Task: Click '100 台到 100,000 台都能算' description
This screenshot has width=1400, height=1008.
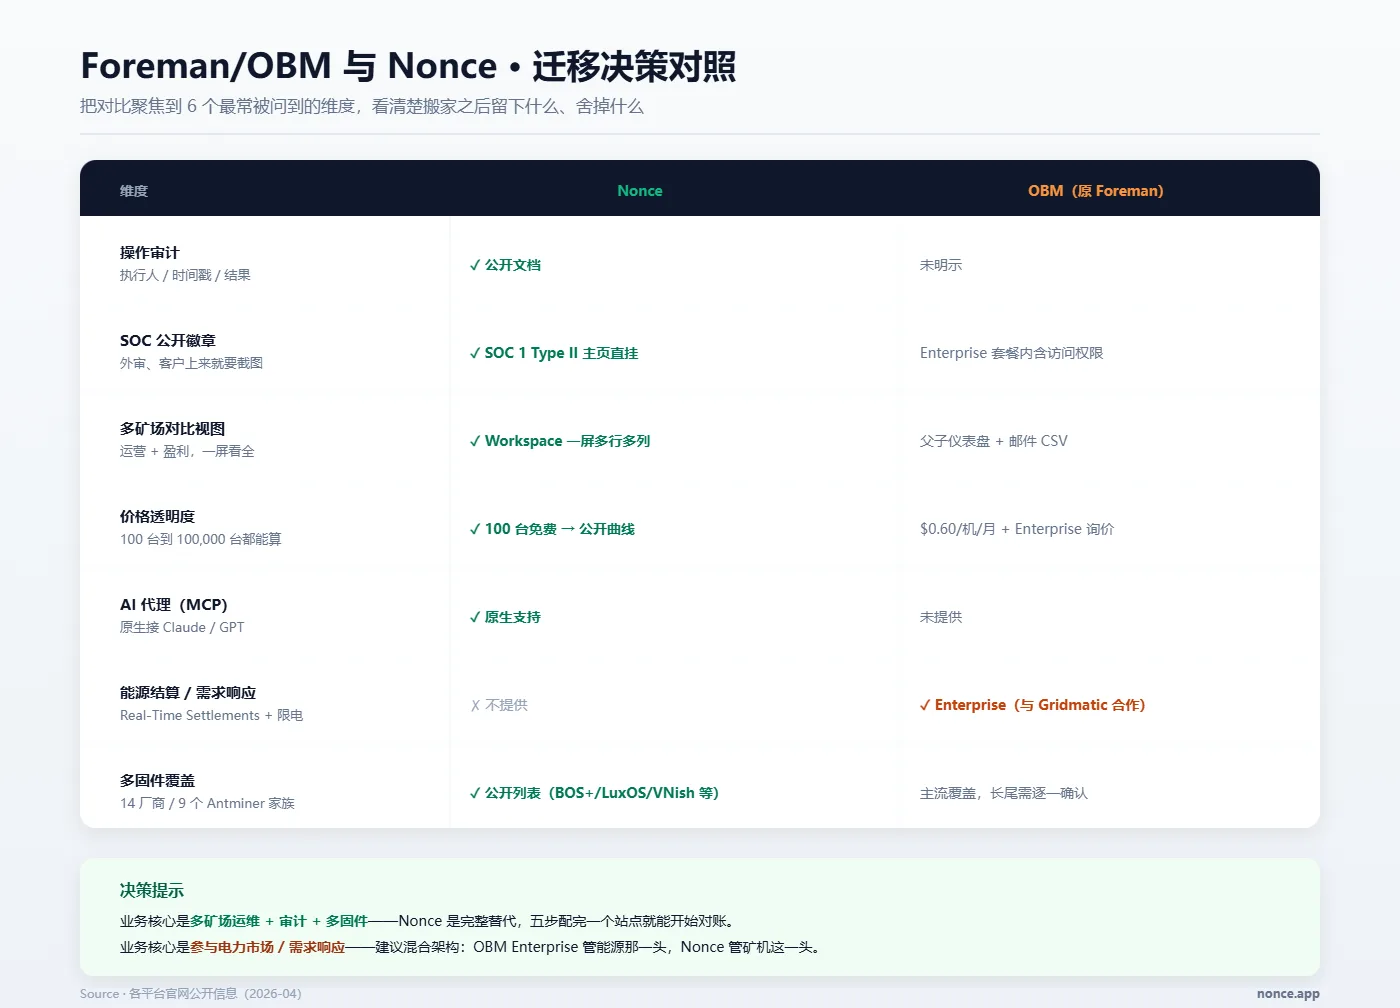Action: click(x=201, y=539)
